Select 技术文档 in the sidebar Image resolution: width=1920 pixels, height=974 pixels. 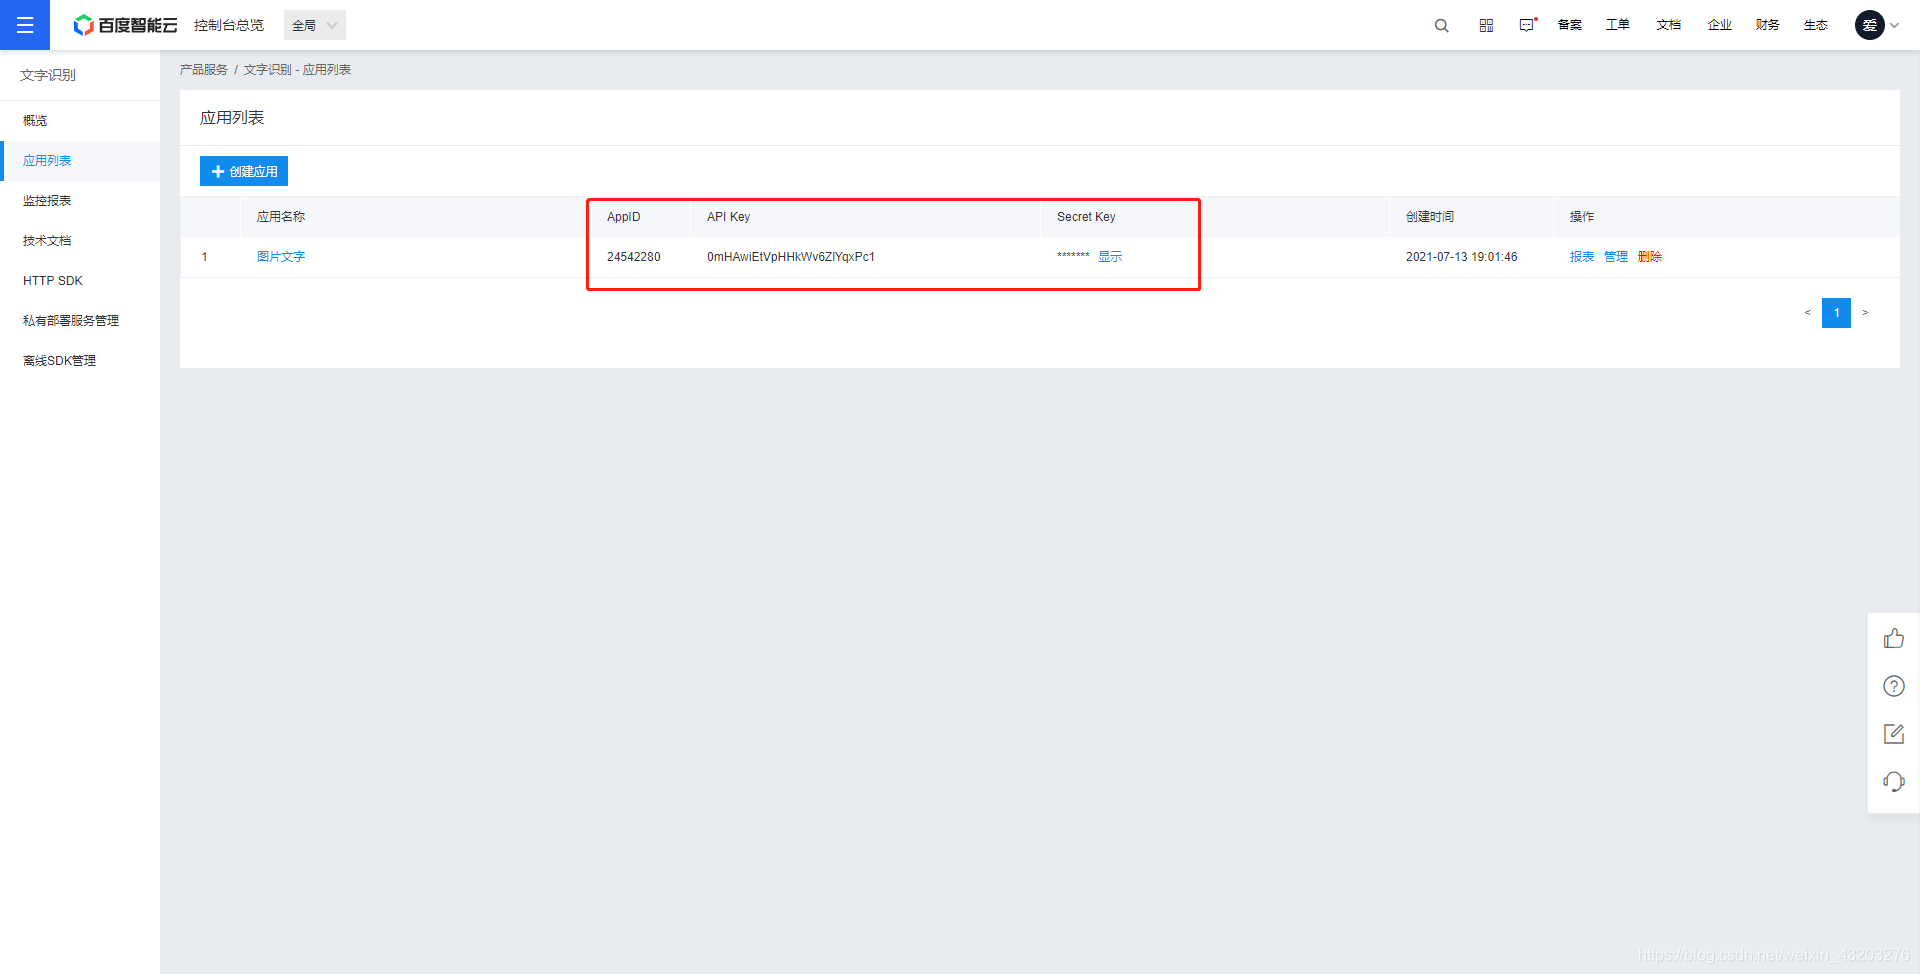pyautogui.click(x=80, y=240)
